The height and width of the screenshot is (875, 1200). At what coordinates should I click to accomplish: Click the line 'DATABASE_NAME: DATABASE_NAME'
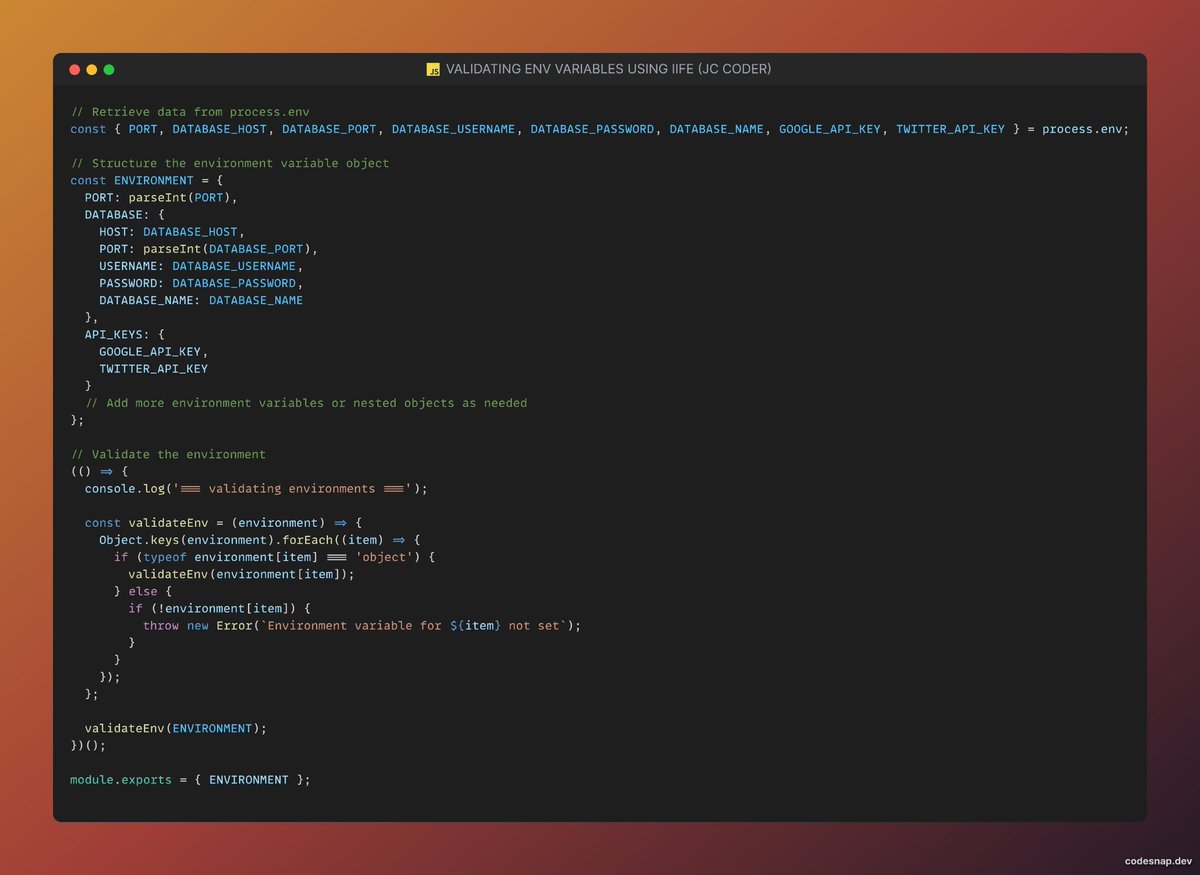(x=201, y=300)
